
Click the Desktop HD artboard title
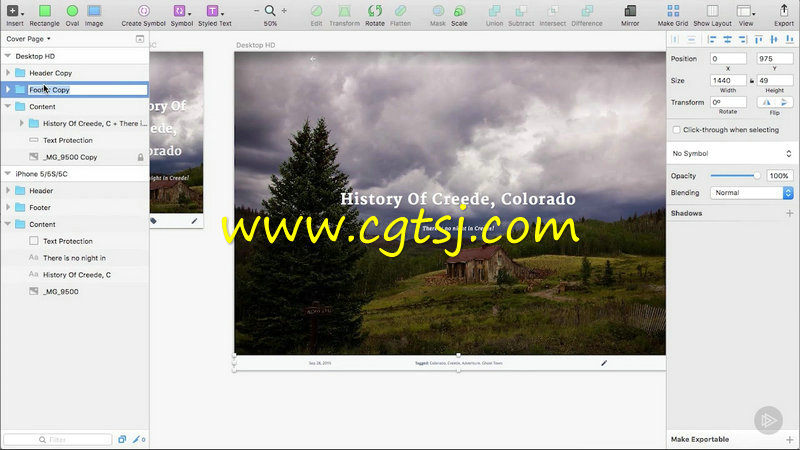(255, 45)
